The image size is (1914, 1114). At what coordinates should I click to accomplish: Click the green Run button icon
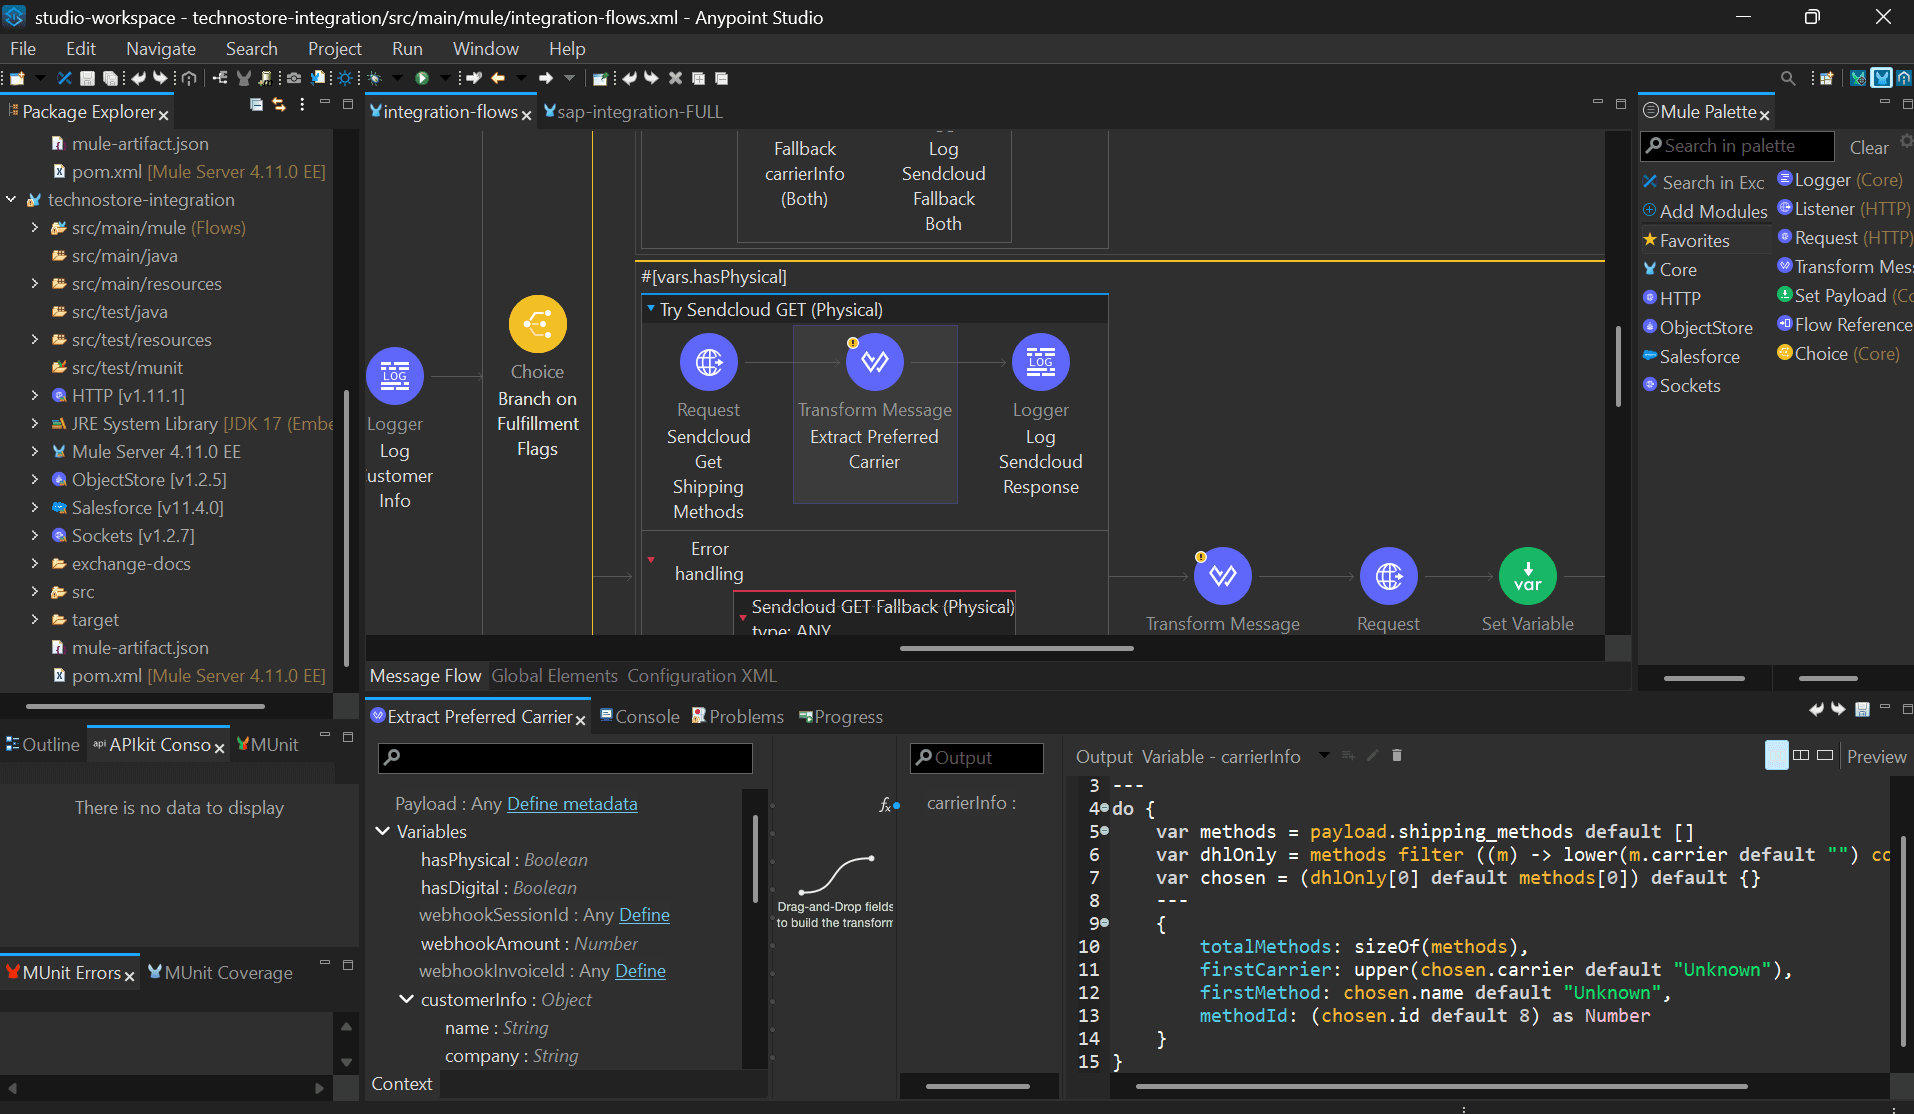pyautogui.click(x=422, y=78)
